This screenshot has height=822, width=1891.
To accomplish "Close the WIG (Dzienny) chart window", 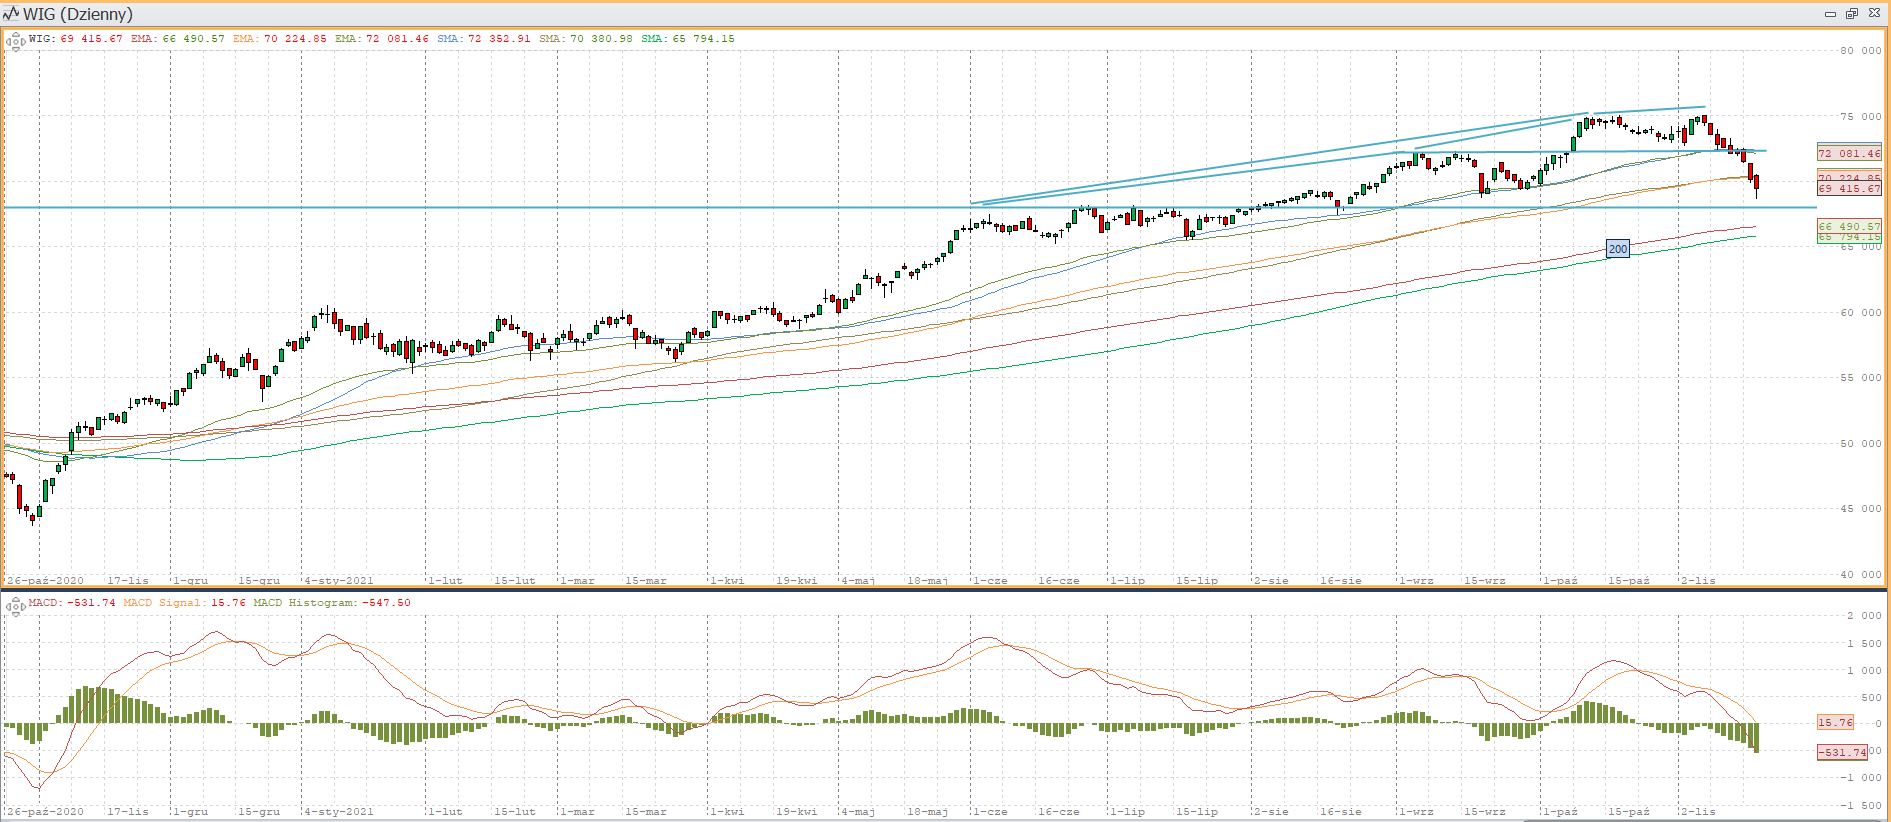I will tap(1874, 14).
